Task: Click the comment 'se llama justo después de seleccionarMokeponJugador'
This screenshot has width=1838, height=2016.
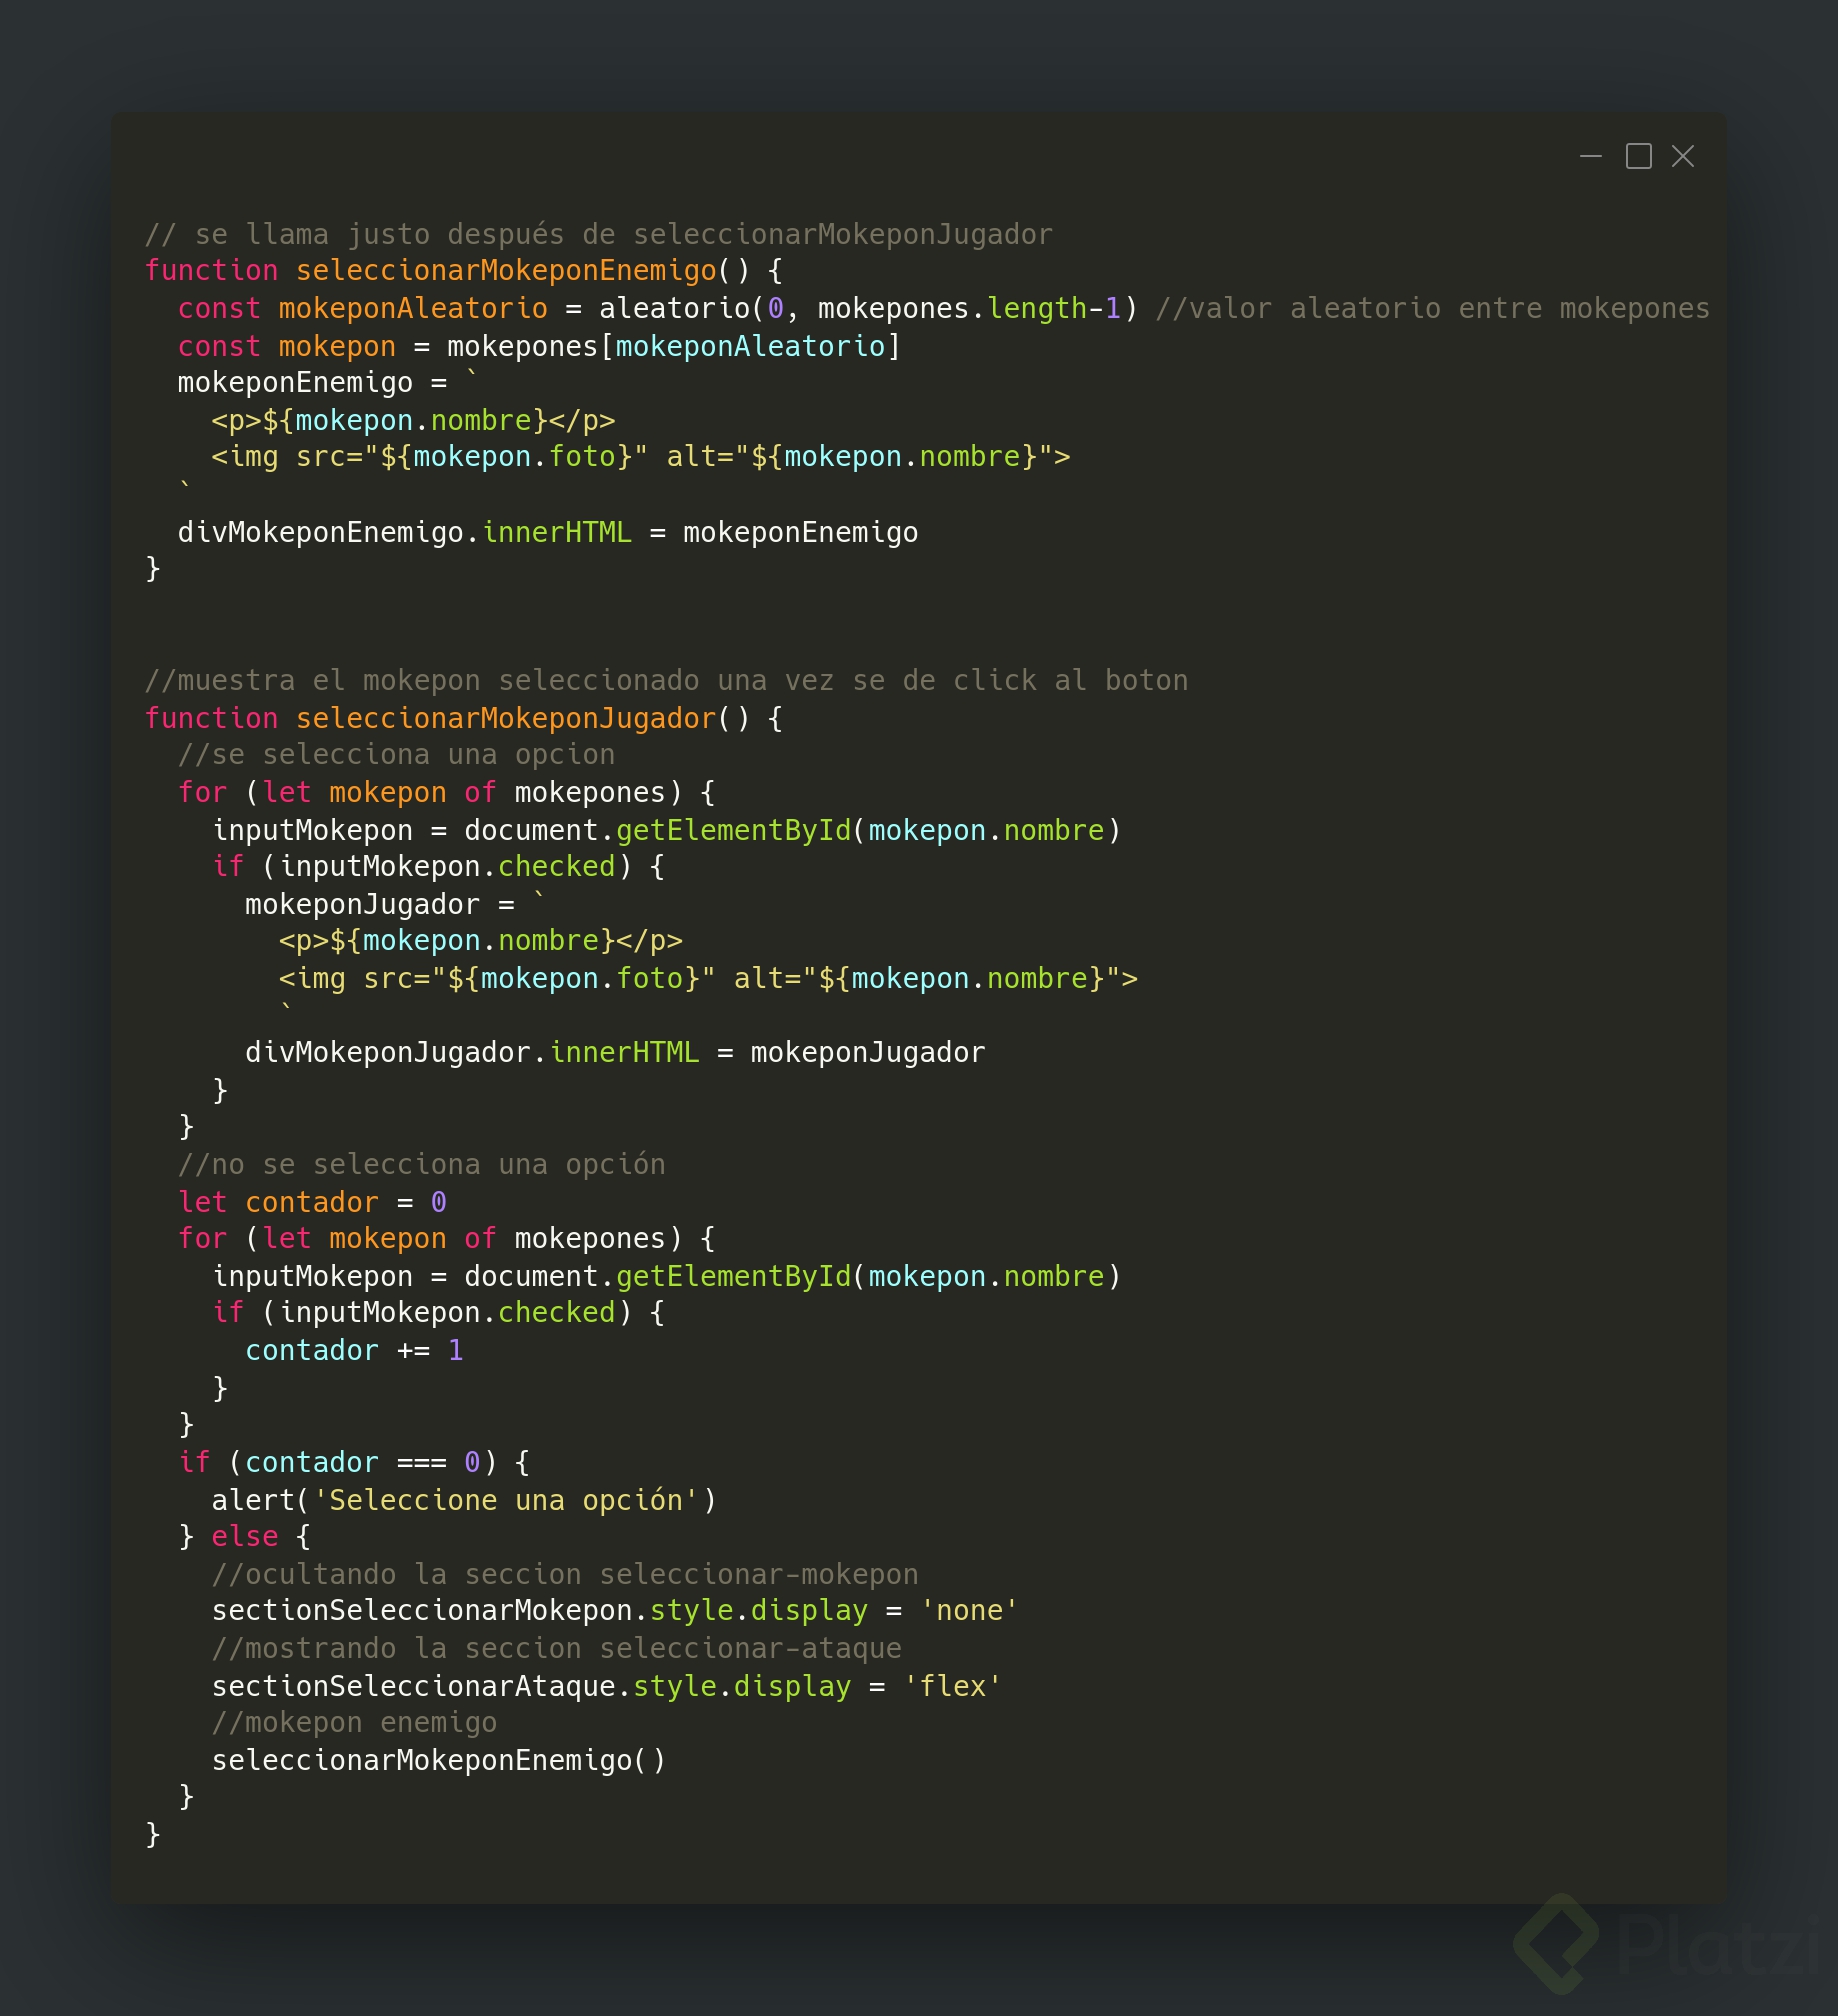Action: [x=599, y=234]
